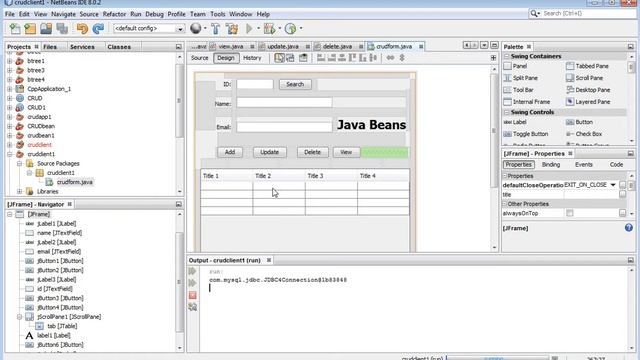Select Scroll Pane component in Palette
Viewport: 640px width, 360px height.
click(x=584, y=78)
